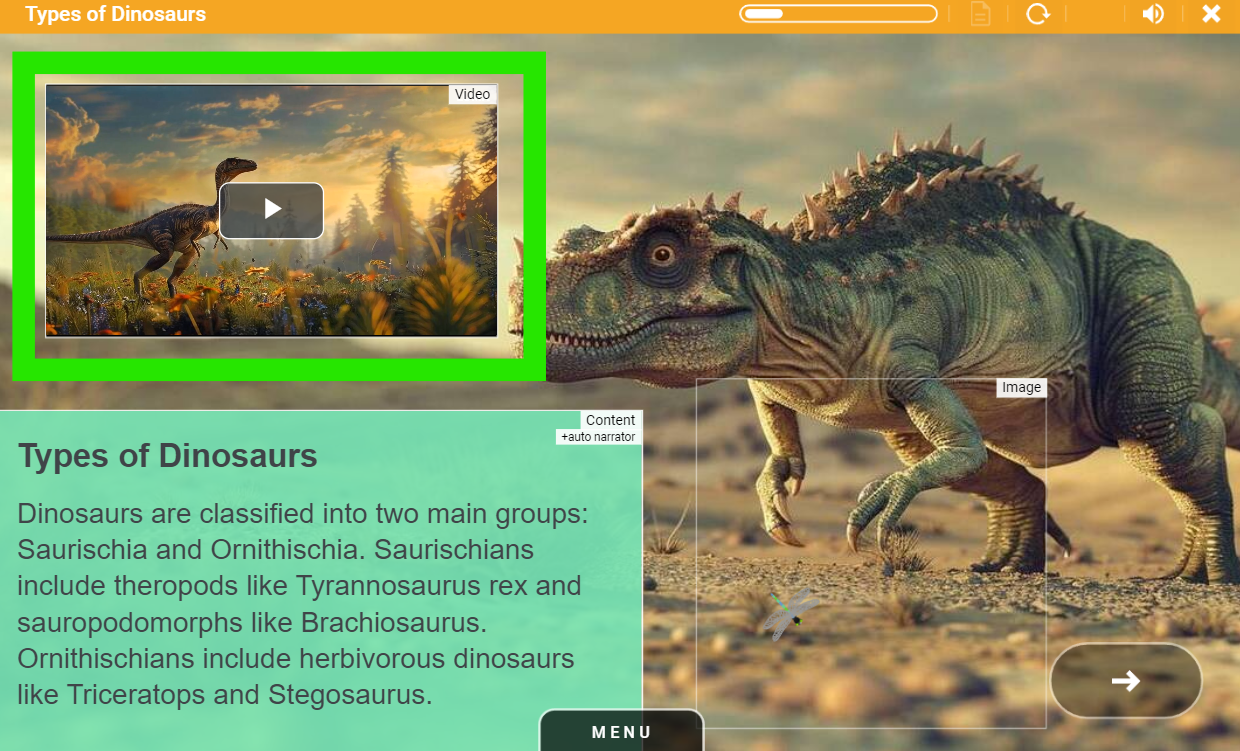This screenshot has width=1240, height=751.
Task: Click the "Content" label tag
Action: (610, 420)
